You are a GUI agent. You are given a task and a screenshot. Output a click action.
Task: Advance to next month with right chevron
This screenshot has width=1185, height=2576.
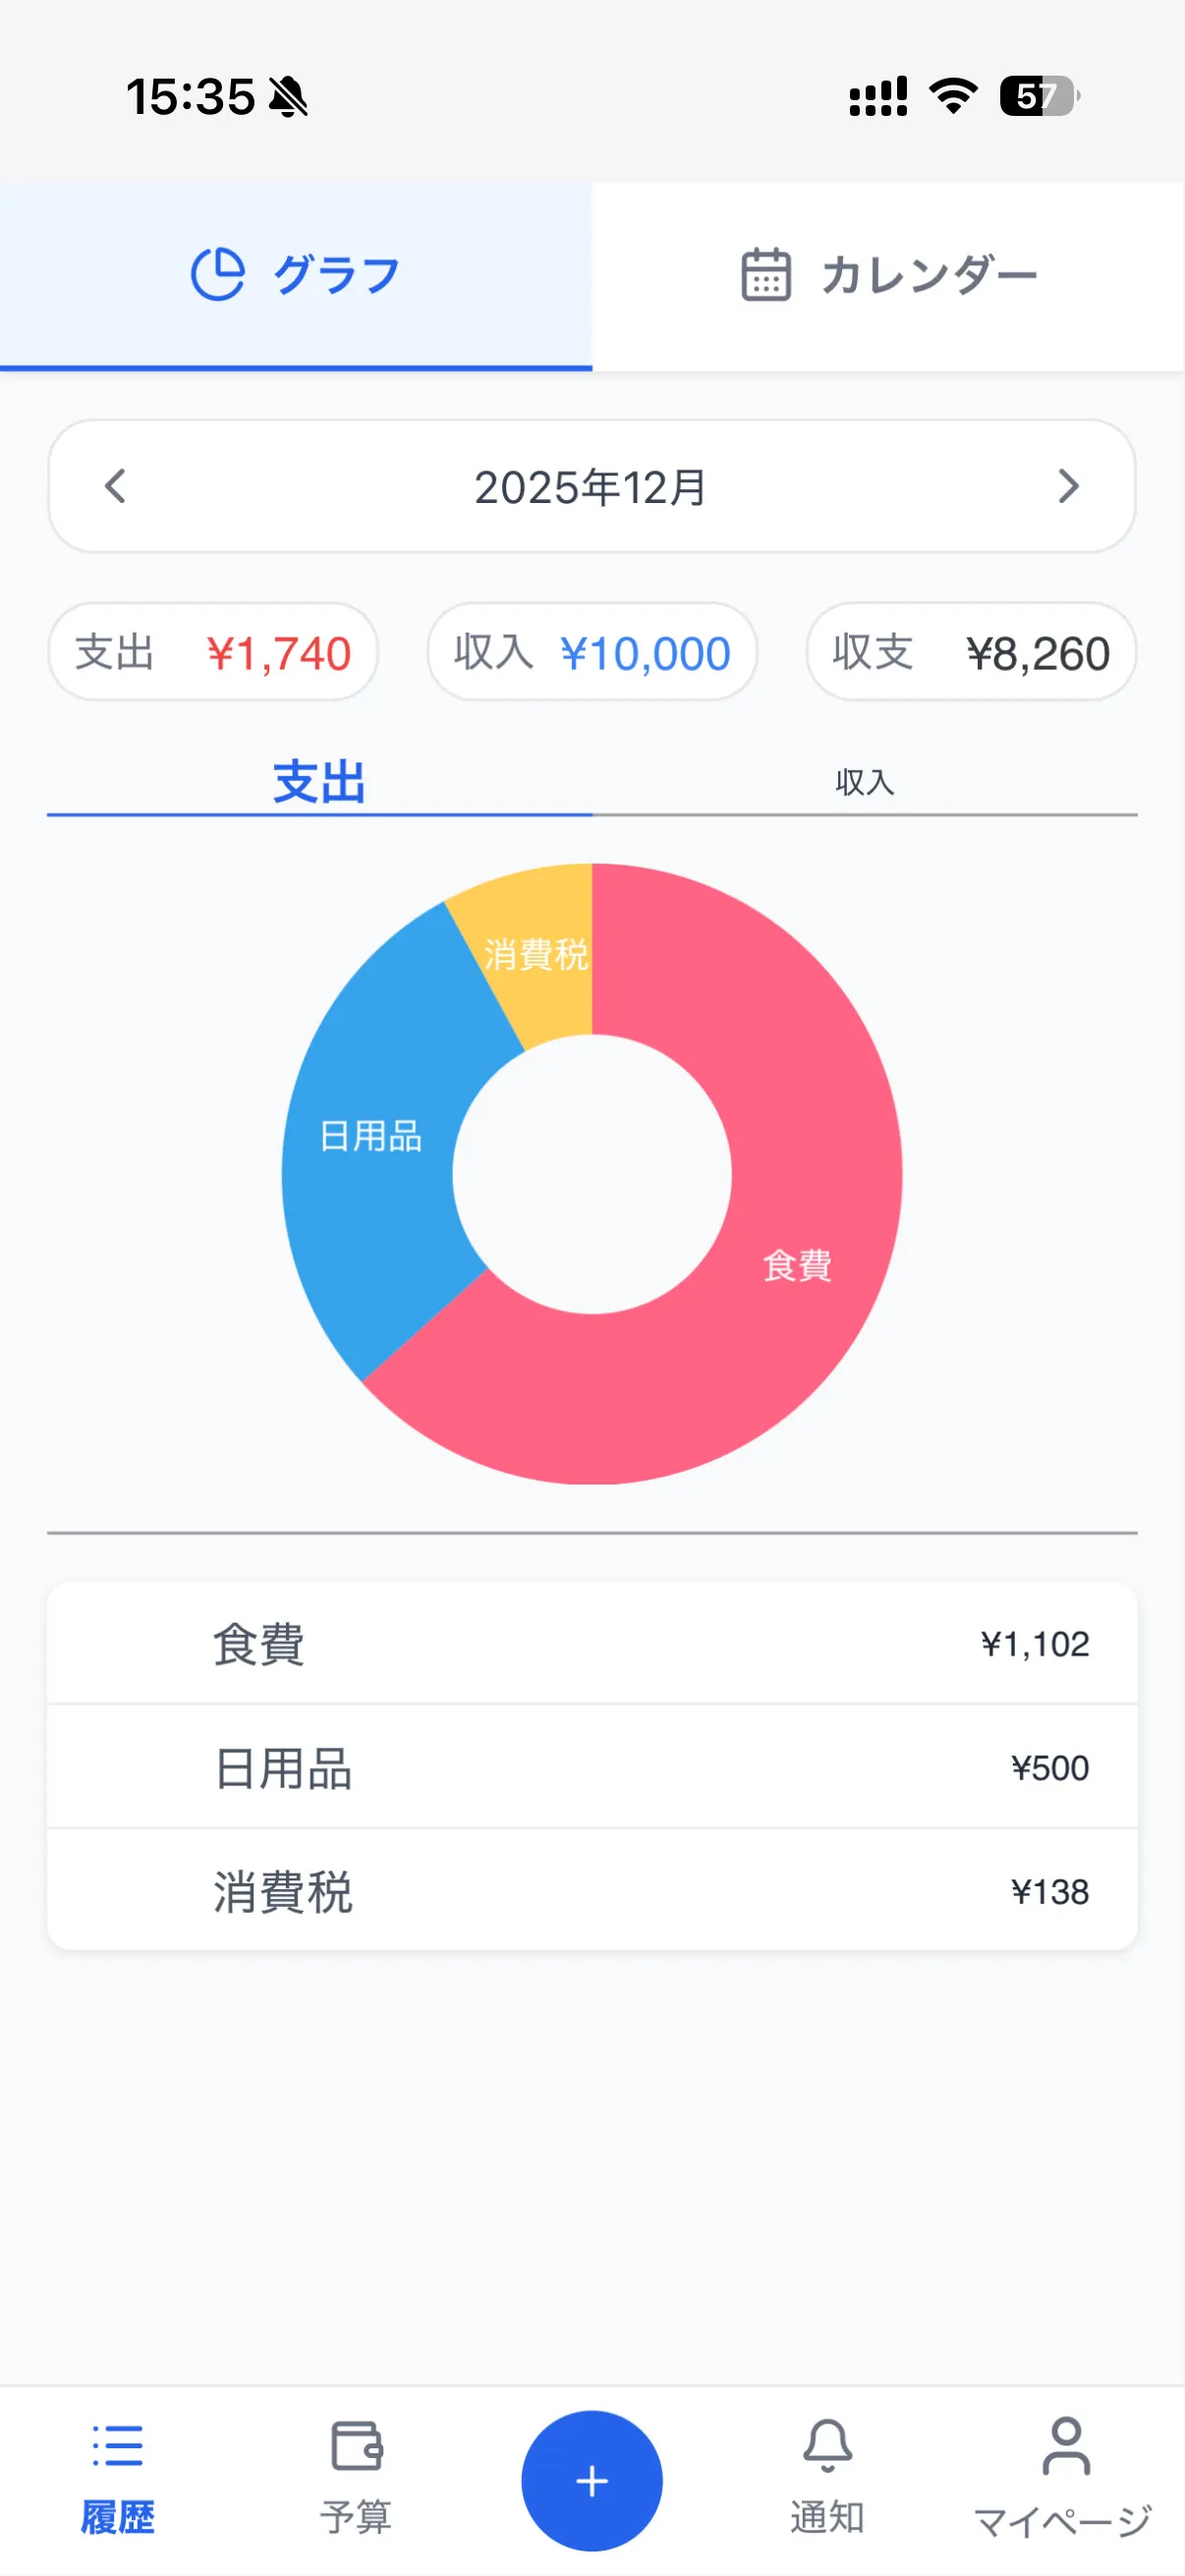1068,487
